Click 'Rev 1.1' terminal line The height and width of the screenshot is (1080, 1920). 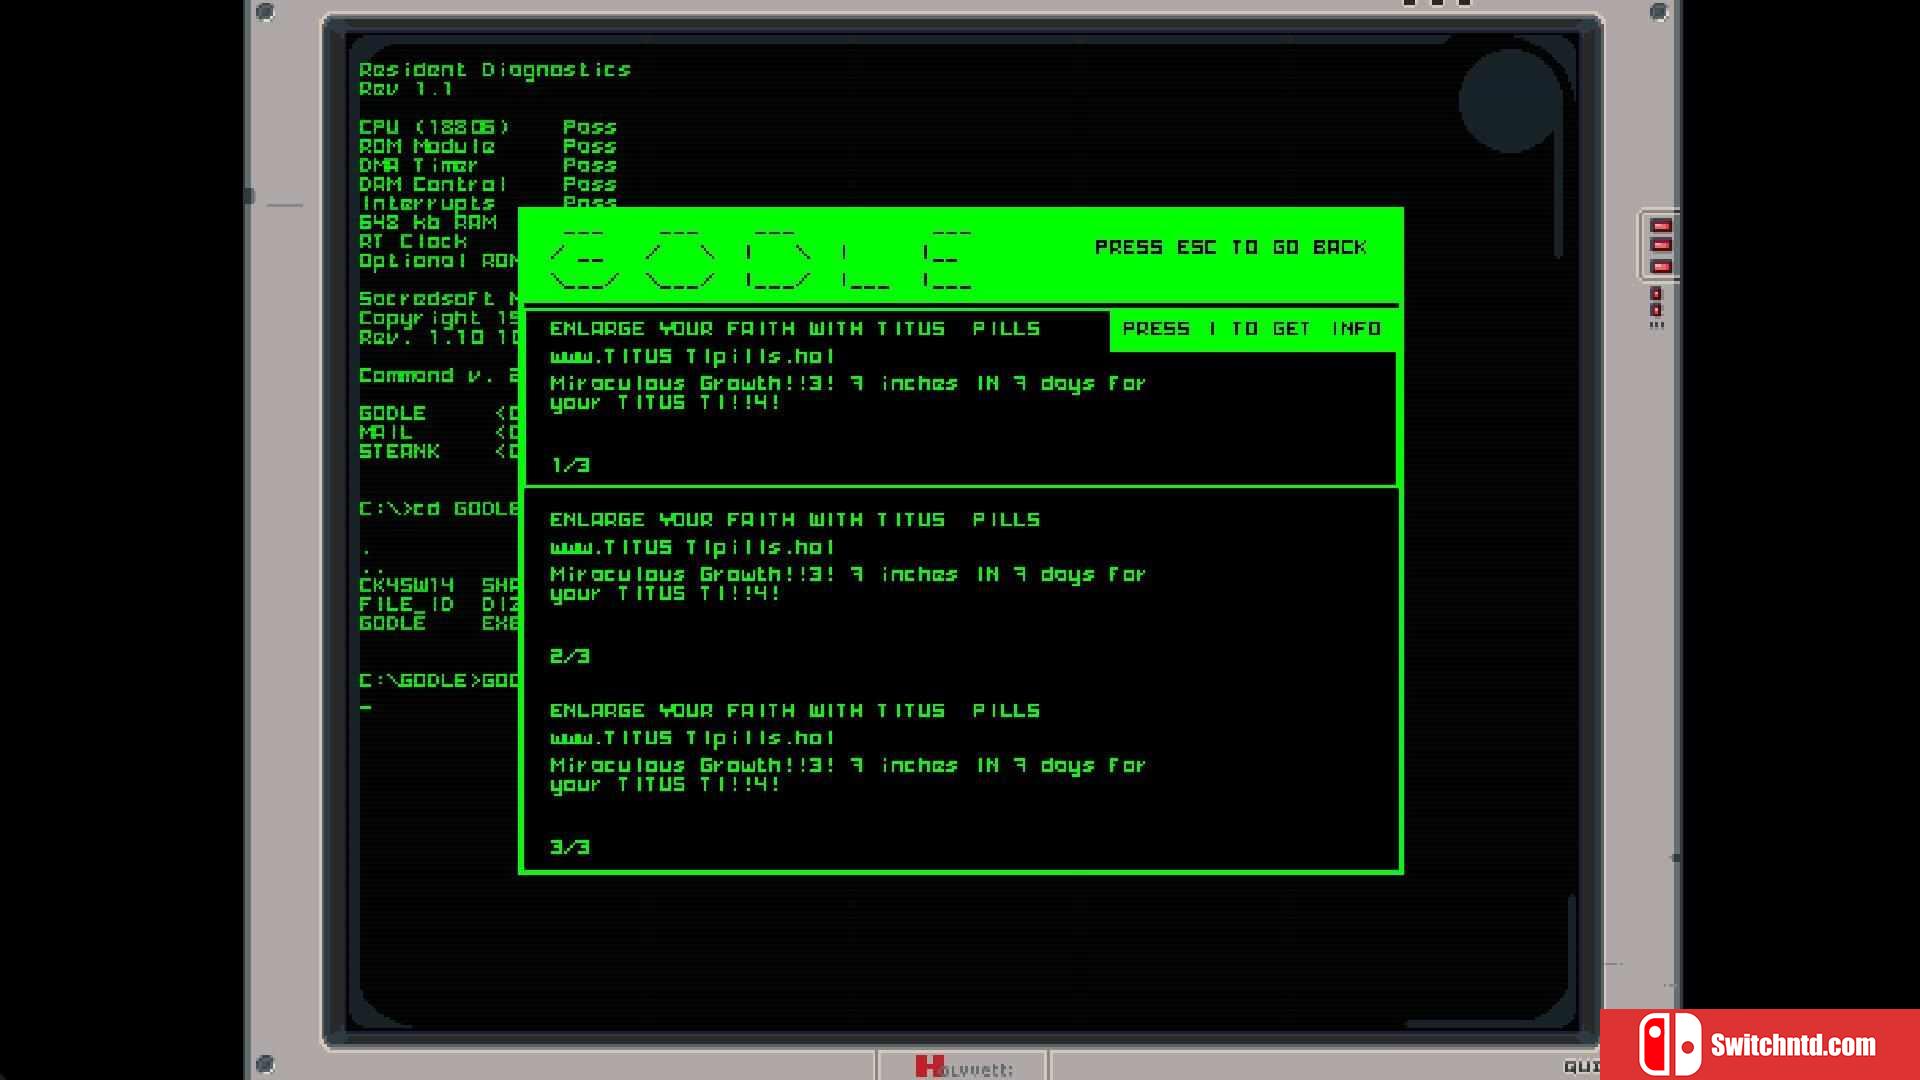tap(406, 89)
